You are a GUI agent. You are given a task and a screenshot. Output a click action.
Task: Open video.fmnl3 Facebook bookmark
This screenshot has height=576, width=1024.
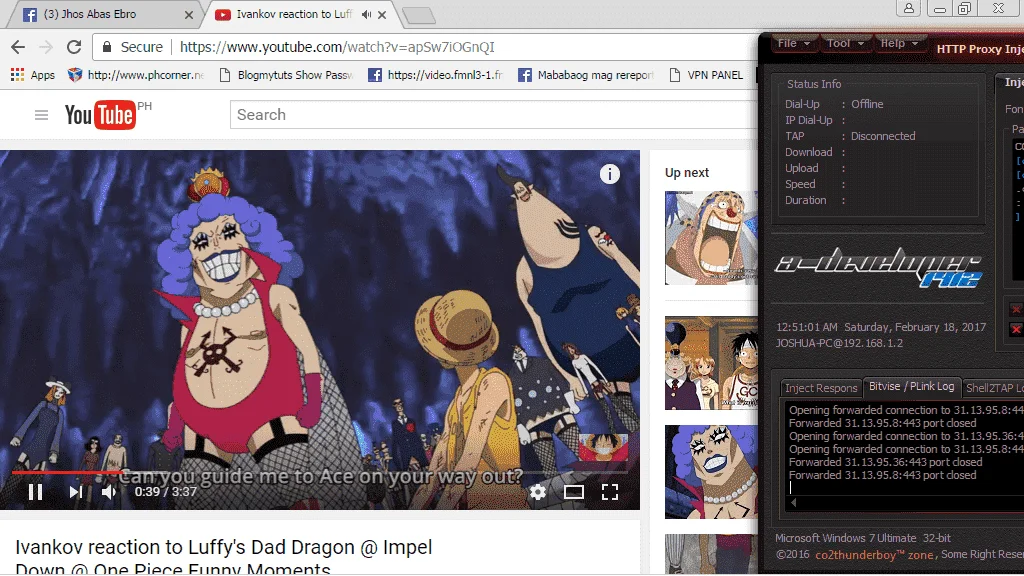(x=436, y=75)
